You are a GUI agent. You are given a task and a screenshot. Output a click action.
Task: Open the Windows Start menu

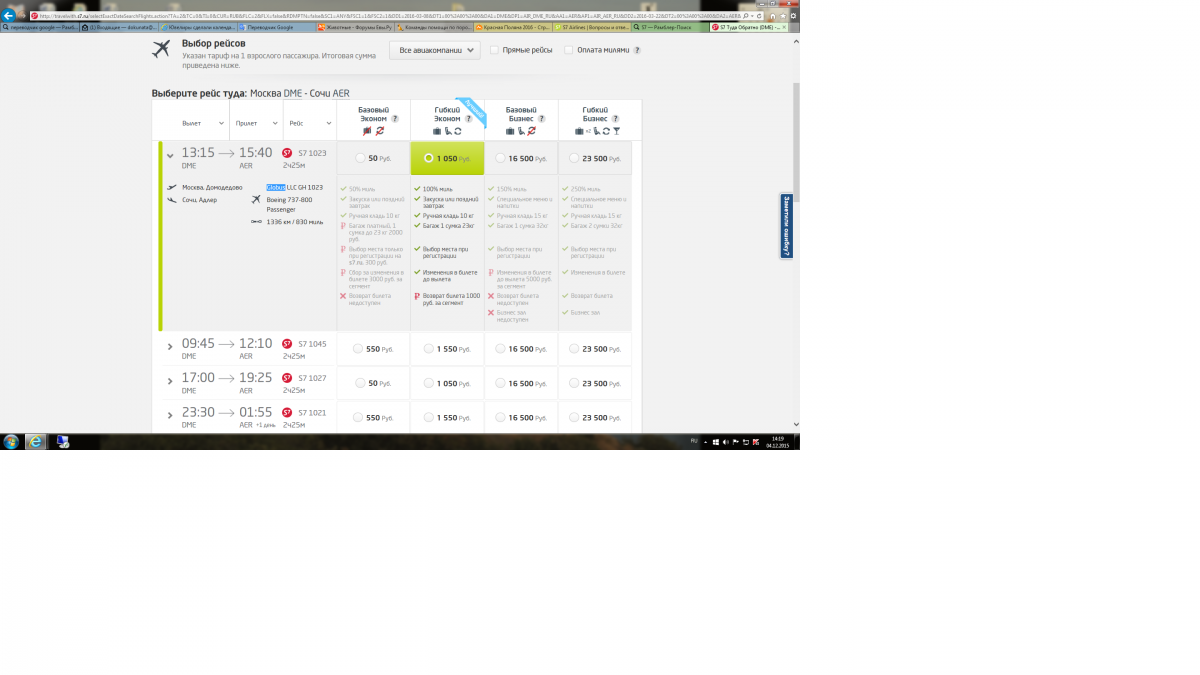11,441
